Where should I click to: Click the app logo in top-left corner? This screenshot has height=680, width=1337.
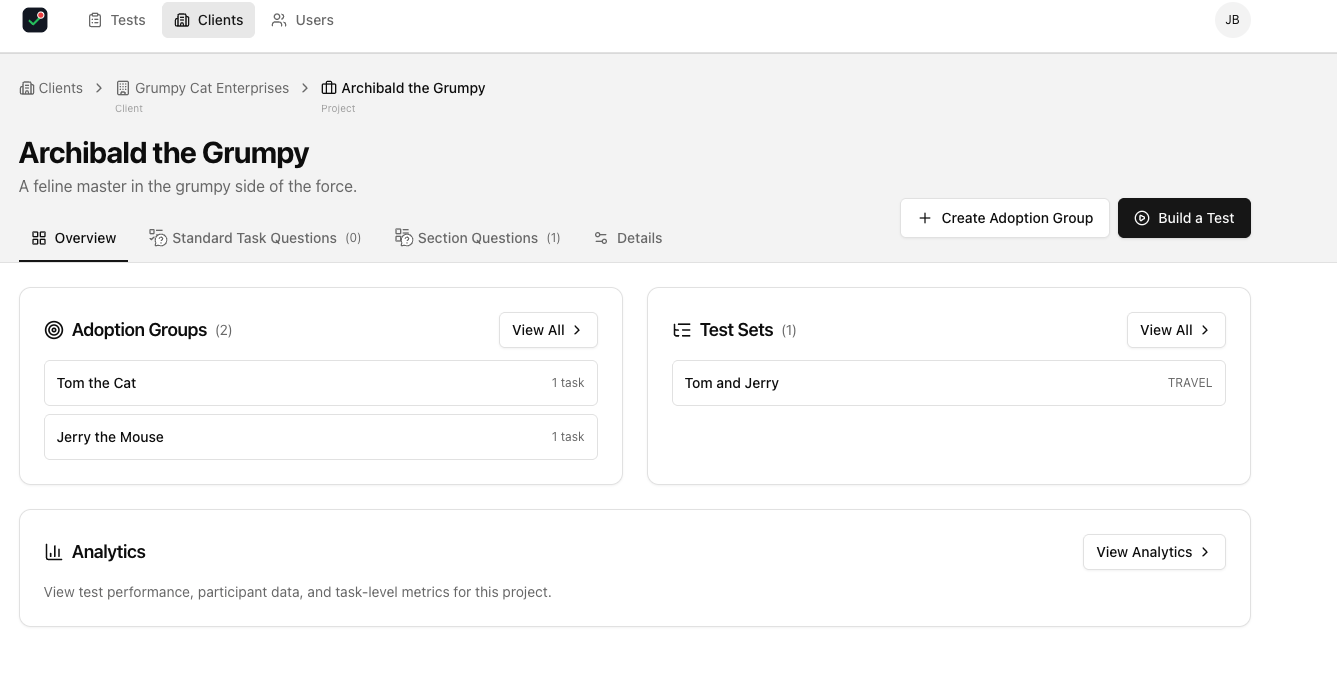click(x=35, y=20)
